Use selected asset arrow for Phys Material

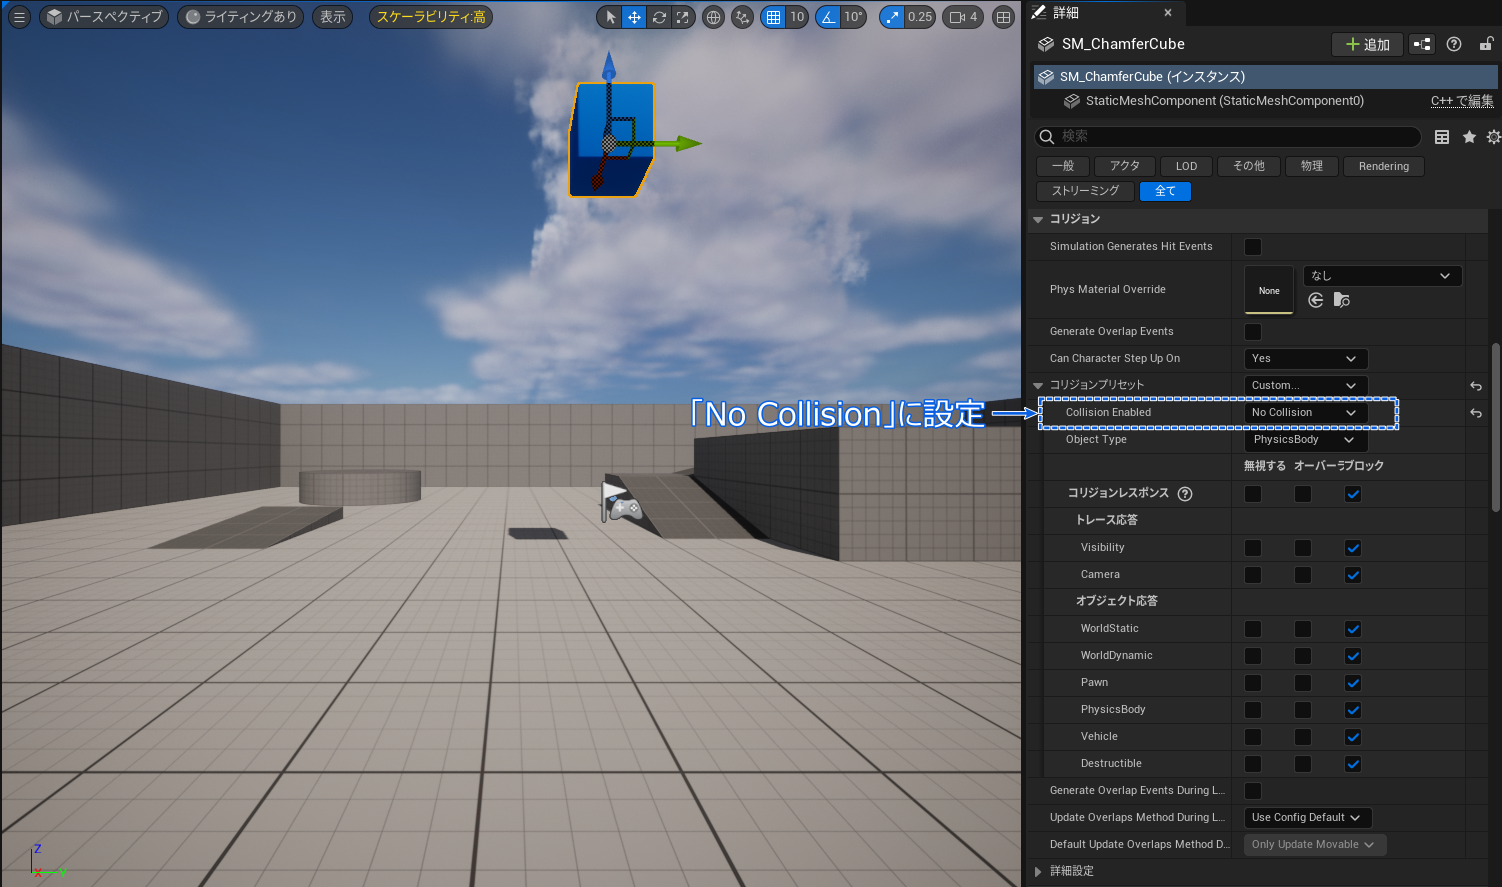1316,300
